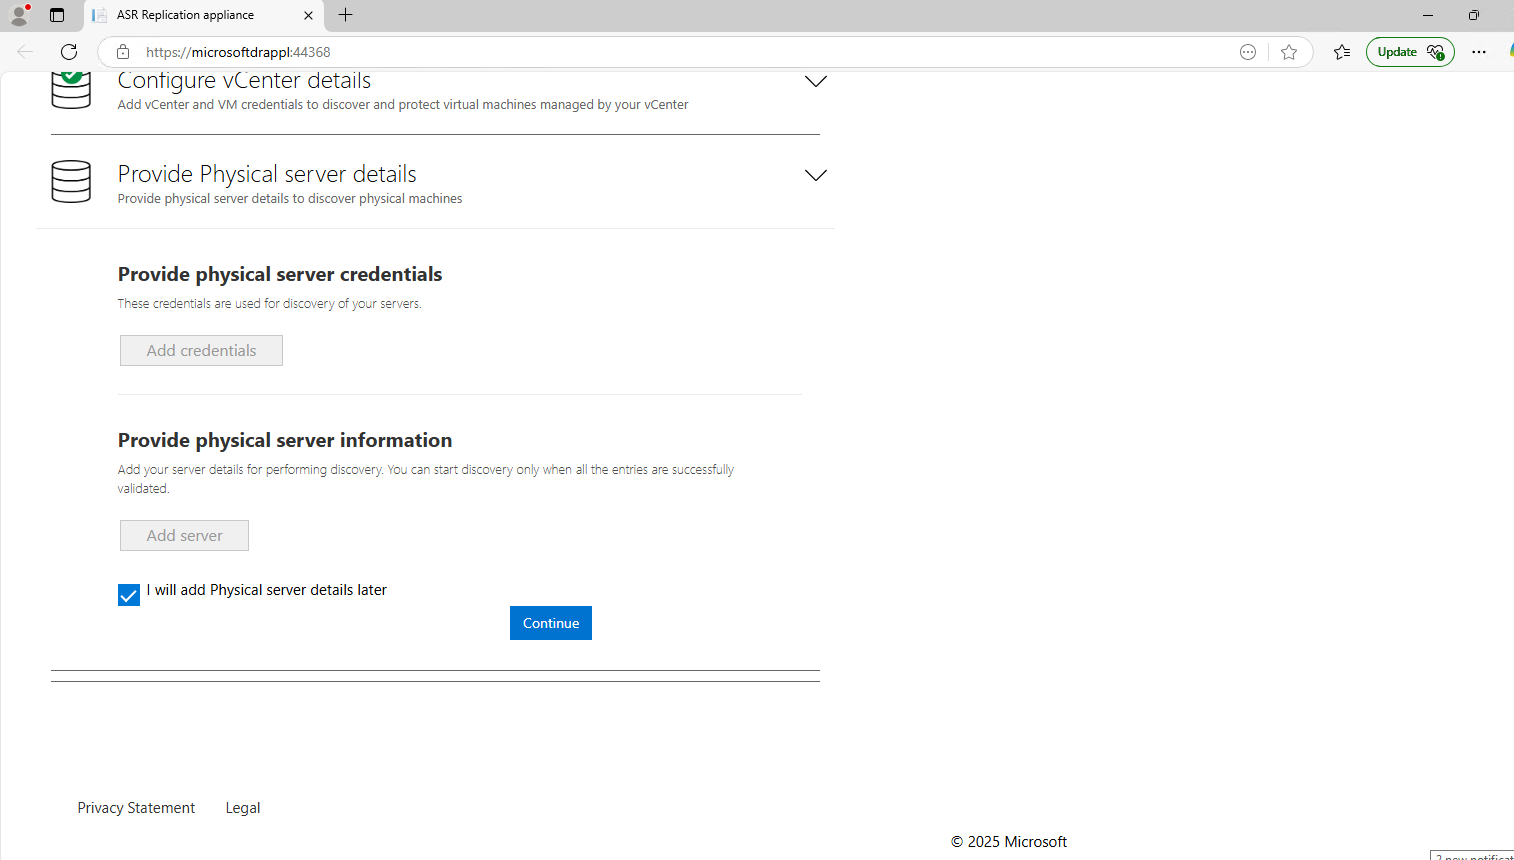Close the ASR Replication appliance tab

[308, 15]
